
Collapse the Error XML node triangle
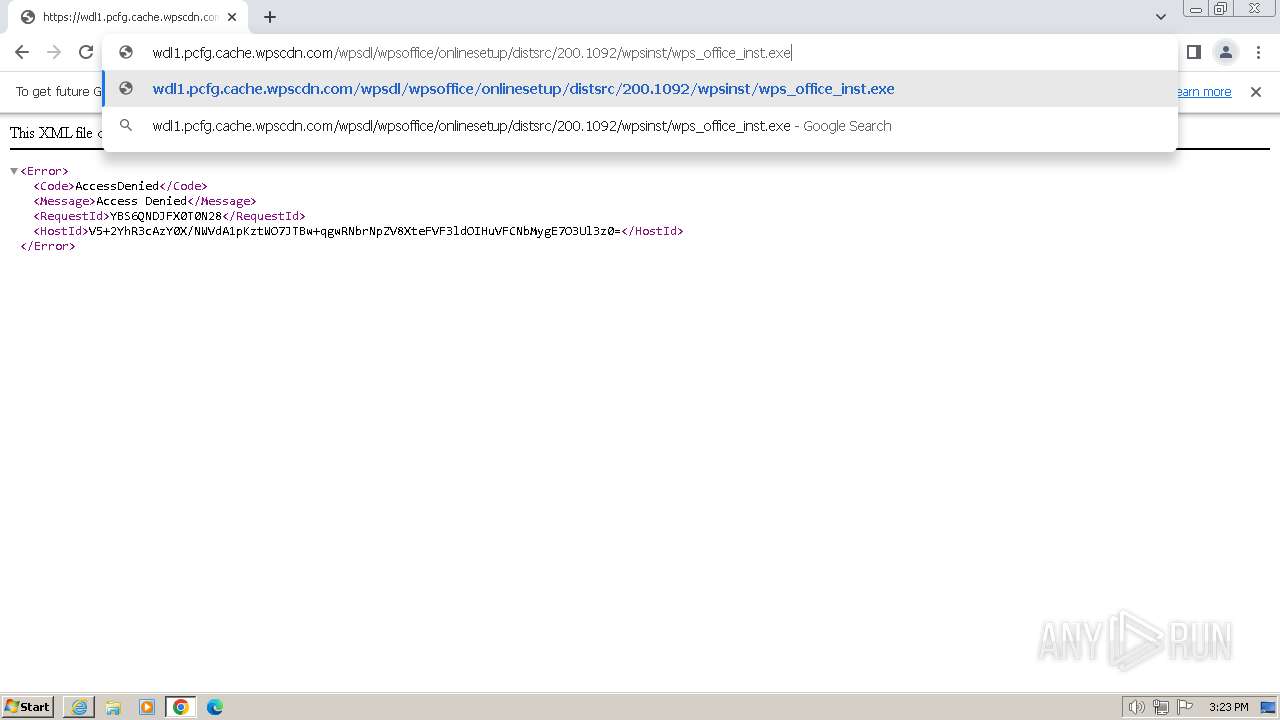point(14,171)
